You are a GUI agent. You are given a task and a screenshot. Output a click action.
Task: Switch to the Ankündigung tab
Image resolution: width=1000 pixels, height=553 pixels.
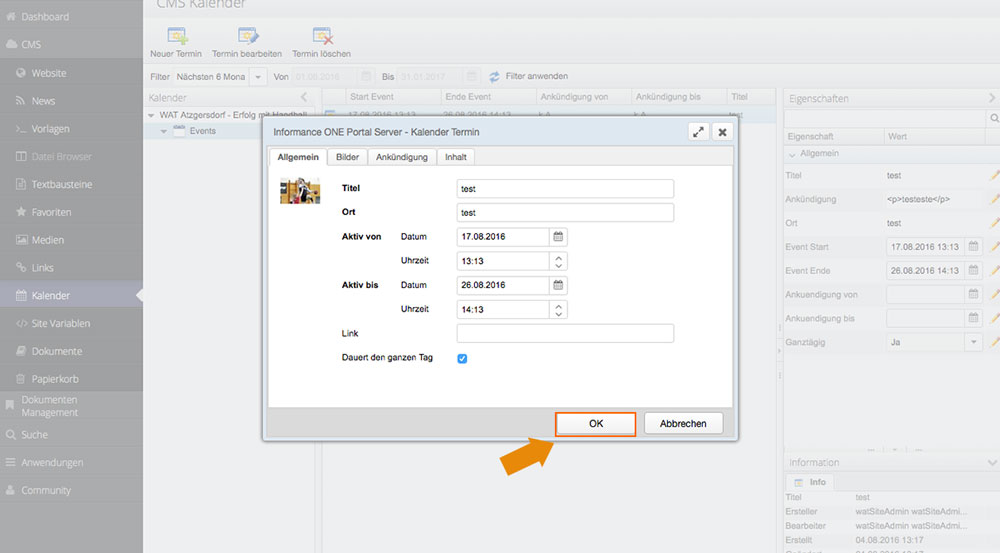pyautogui.click(x=401, y=157)
